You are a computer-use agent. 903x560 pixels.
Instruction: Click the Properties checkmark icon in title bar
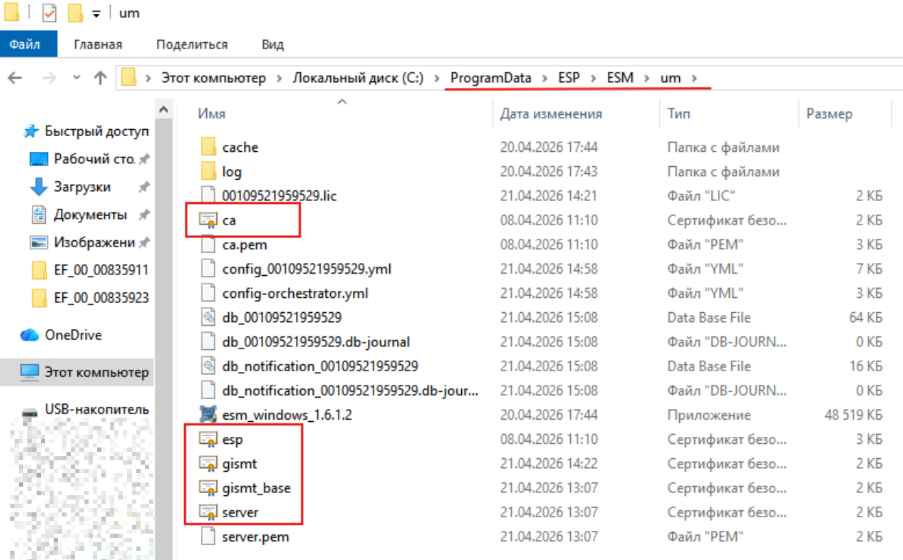point(50,13)
